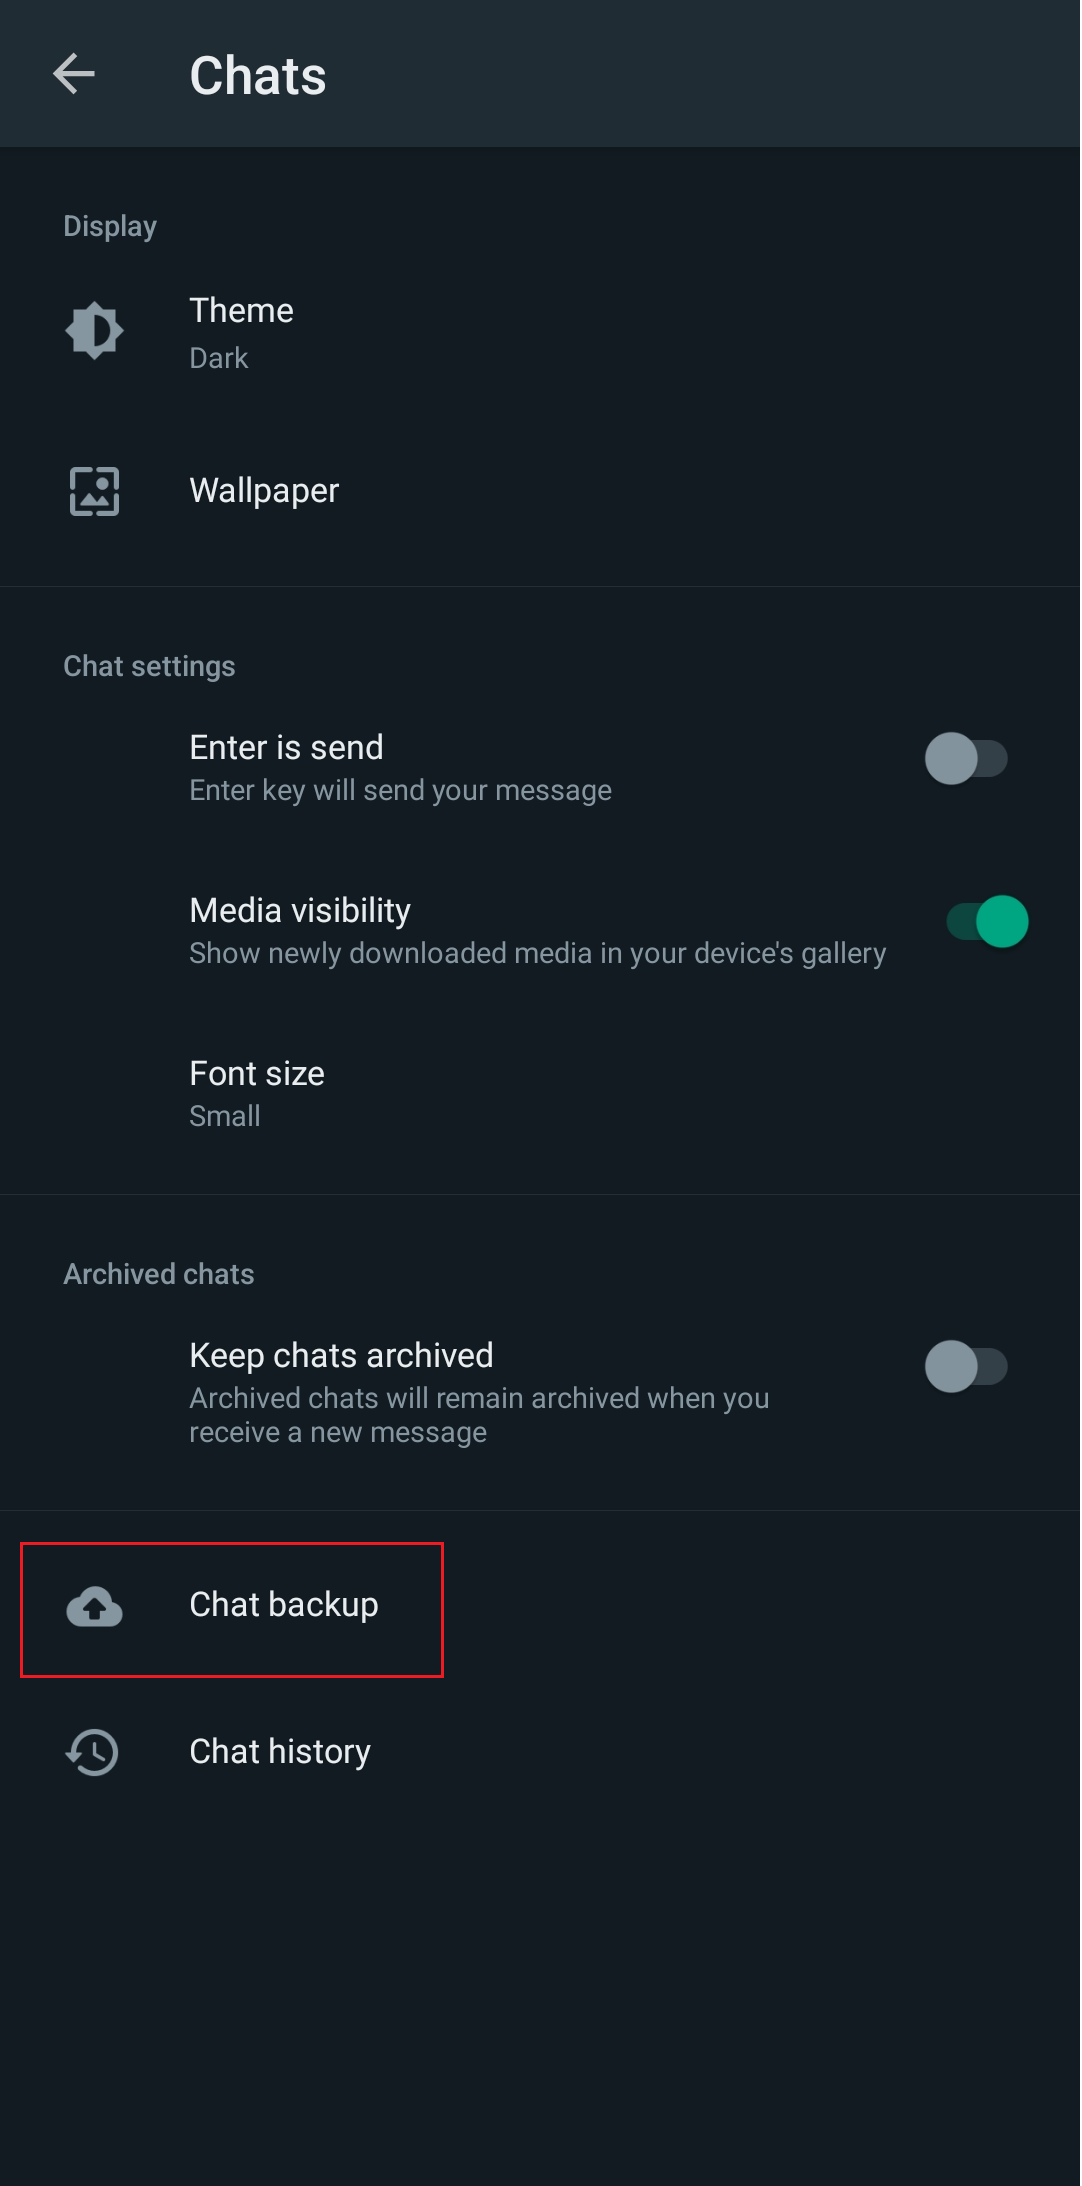
Task: Tap the archived chats description text
Action: (479, 1415)
